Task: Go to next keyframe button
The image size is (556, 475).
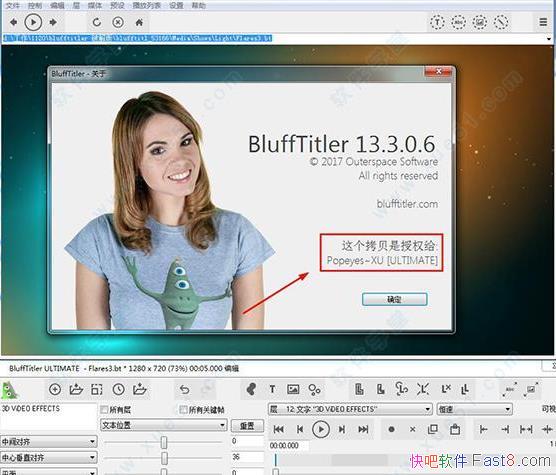Action: [342, 429]
